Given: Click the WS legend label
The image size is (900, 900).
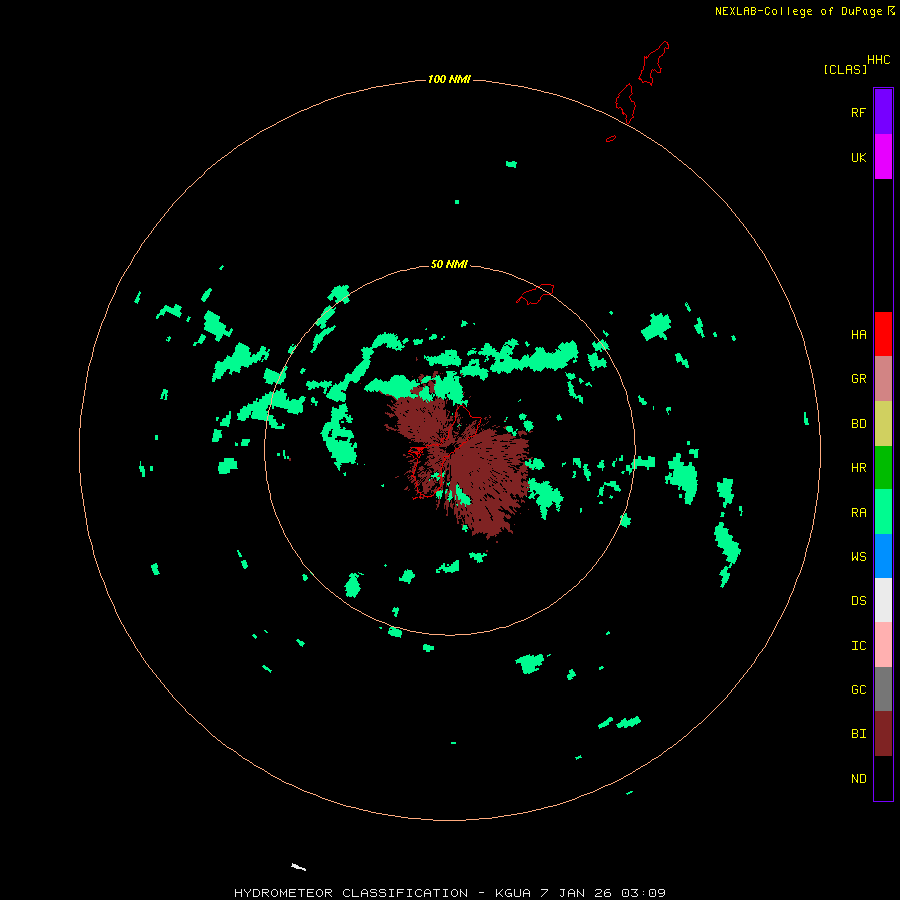Looking at the screenshot, I should click(x=858, y=557).
